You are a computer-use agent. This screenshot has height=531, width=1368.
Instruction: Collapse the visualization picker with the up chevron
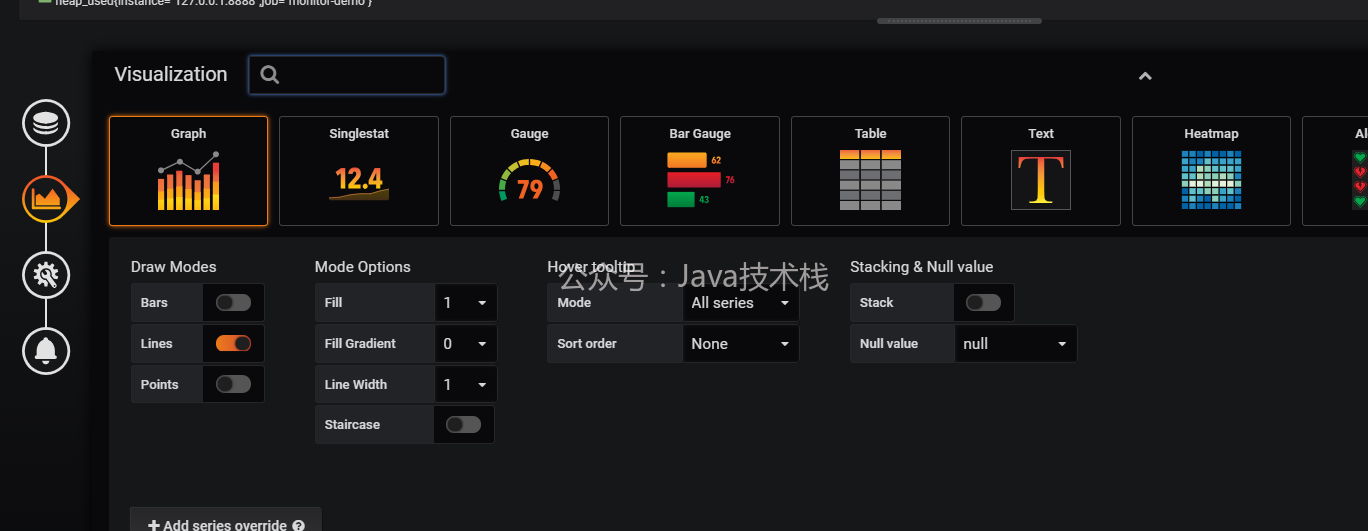click(1145, 76)
